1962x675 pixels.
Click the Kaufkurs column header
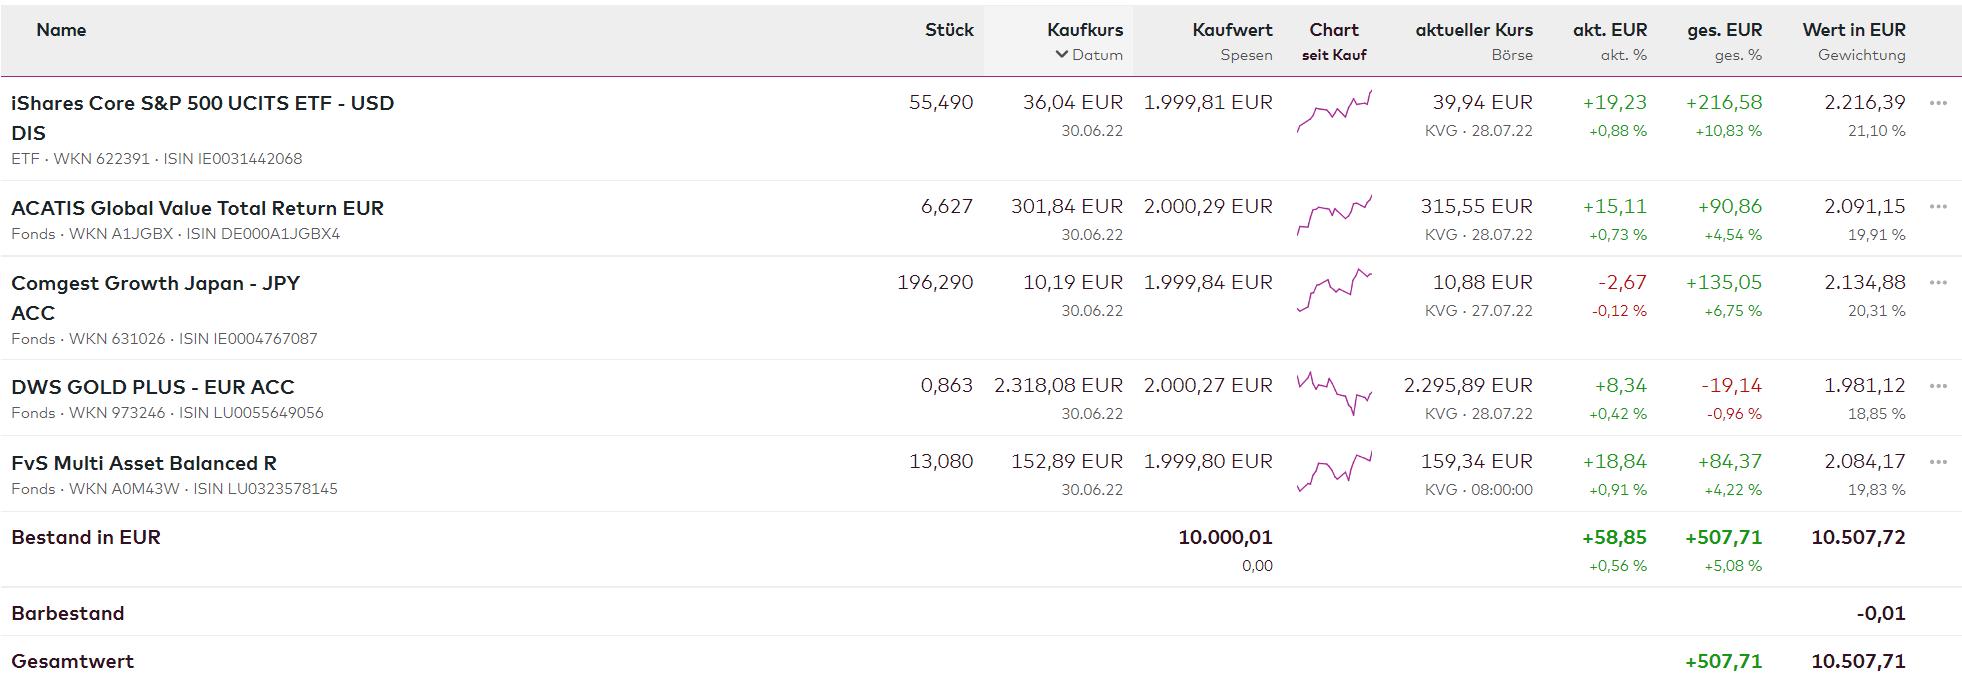pos(1085,30)
